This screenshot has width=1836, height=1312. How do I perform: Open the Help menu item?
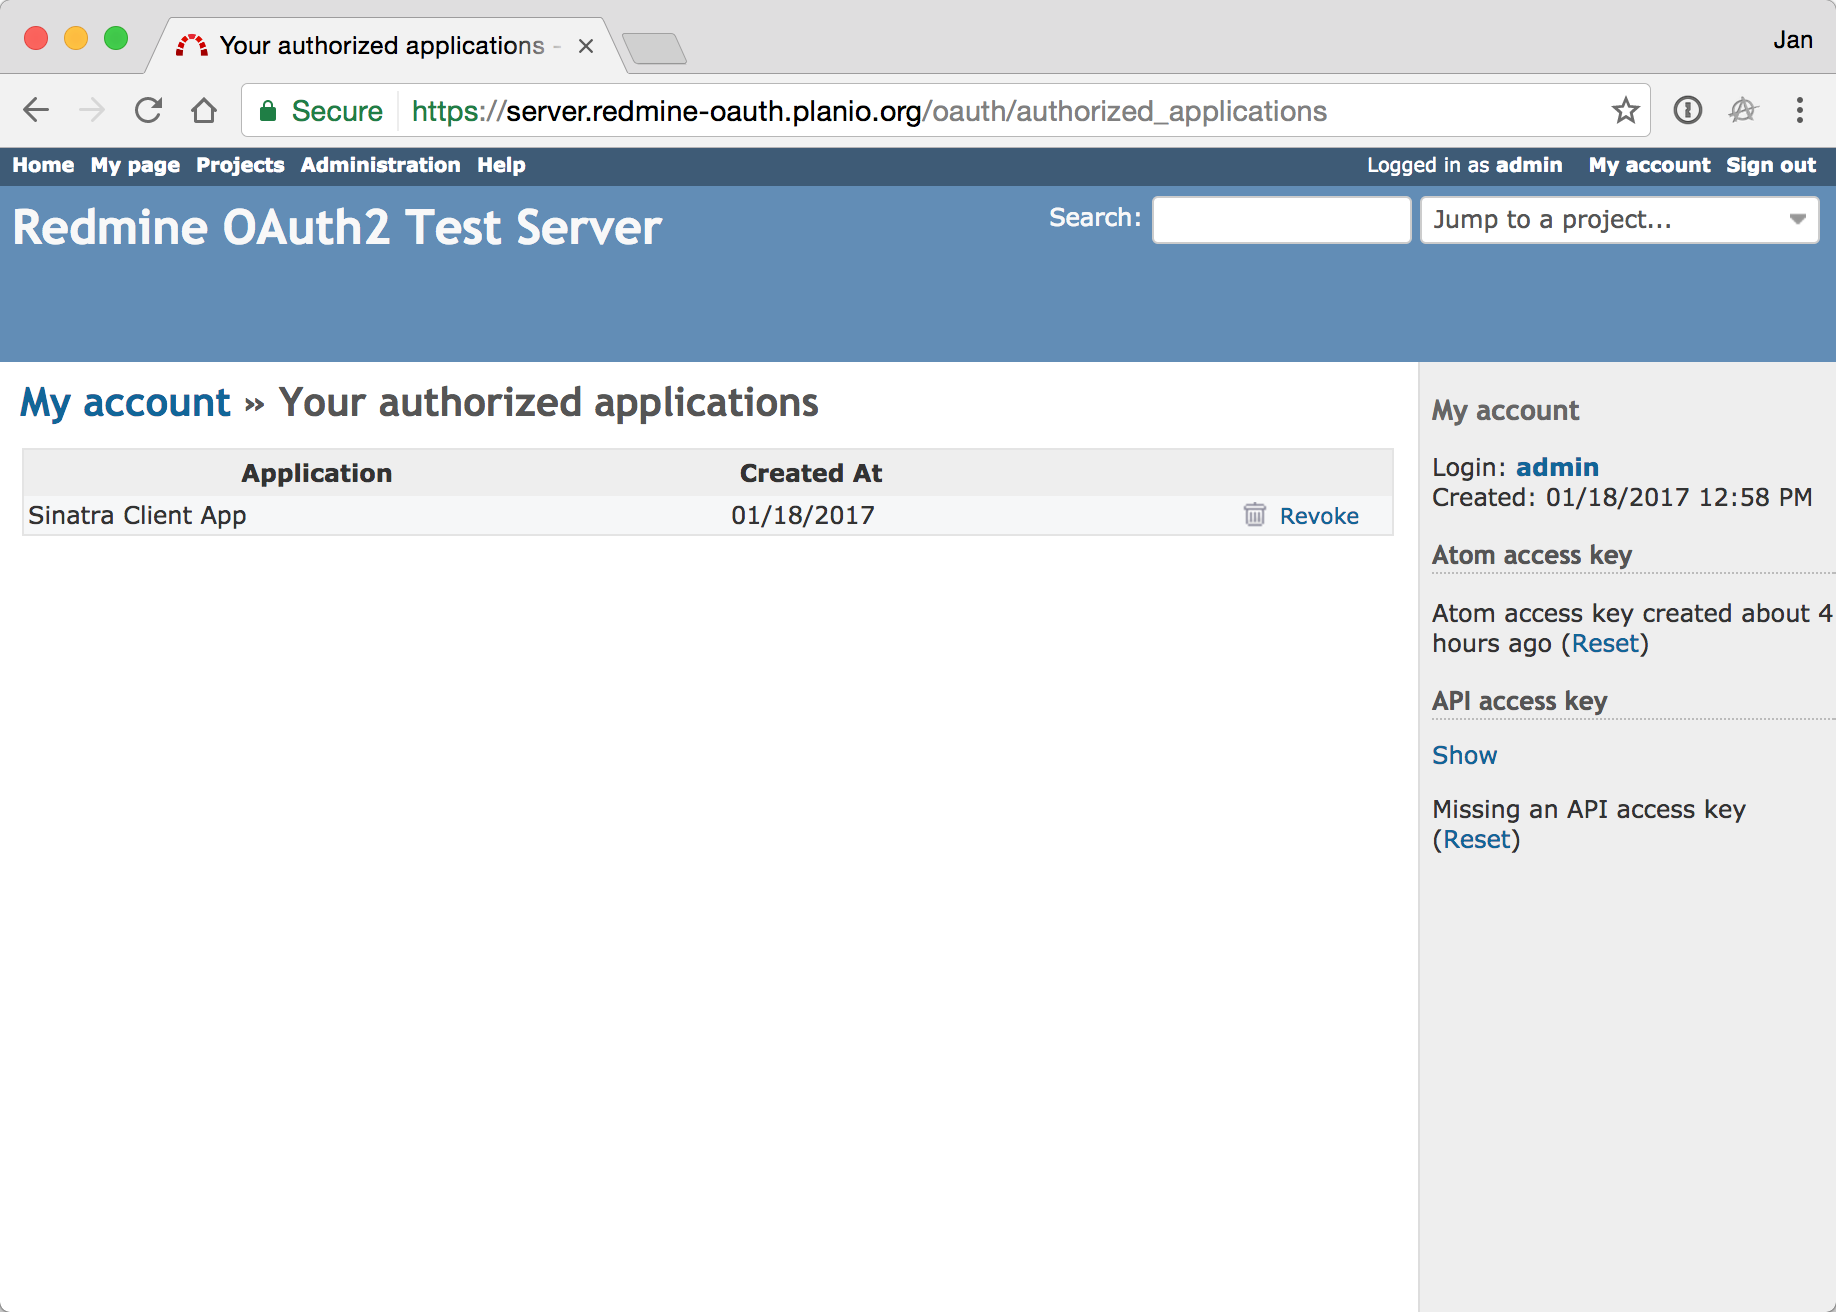(501, 165)
